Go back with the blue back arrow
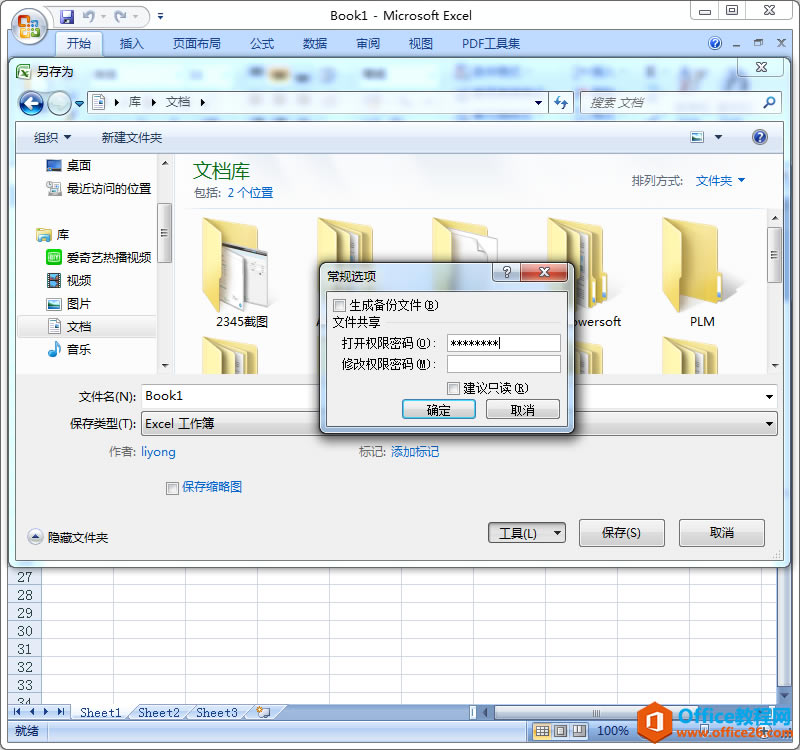Screen dimensions: 800x750 click(31, 104)
